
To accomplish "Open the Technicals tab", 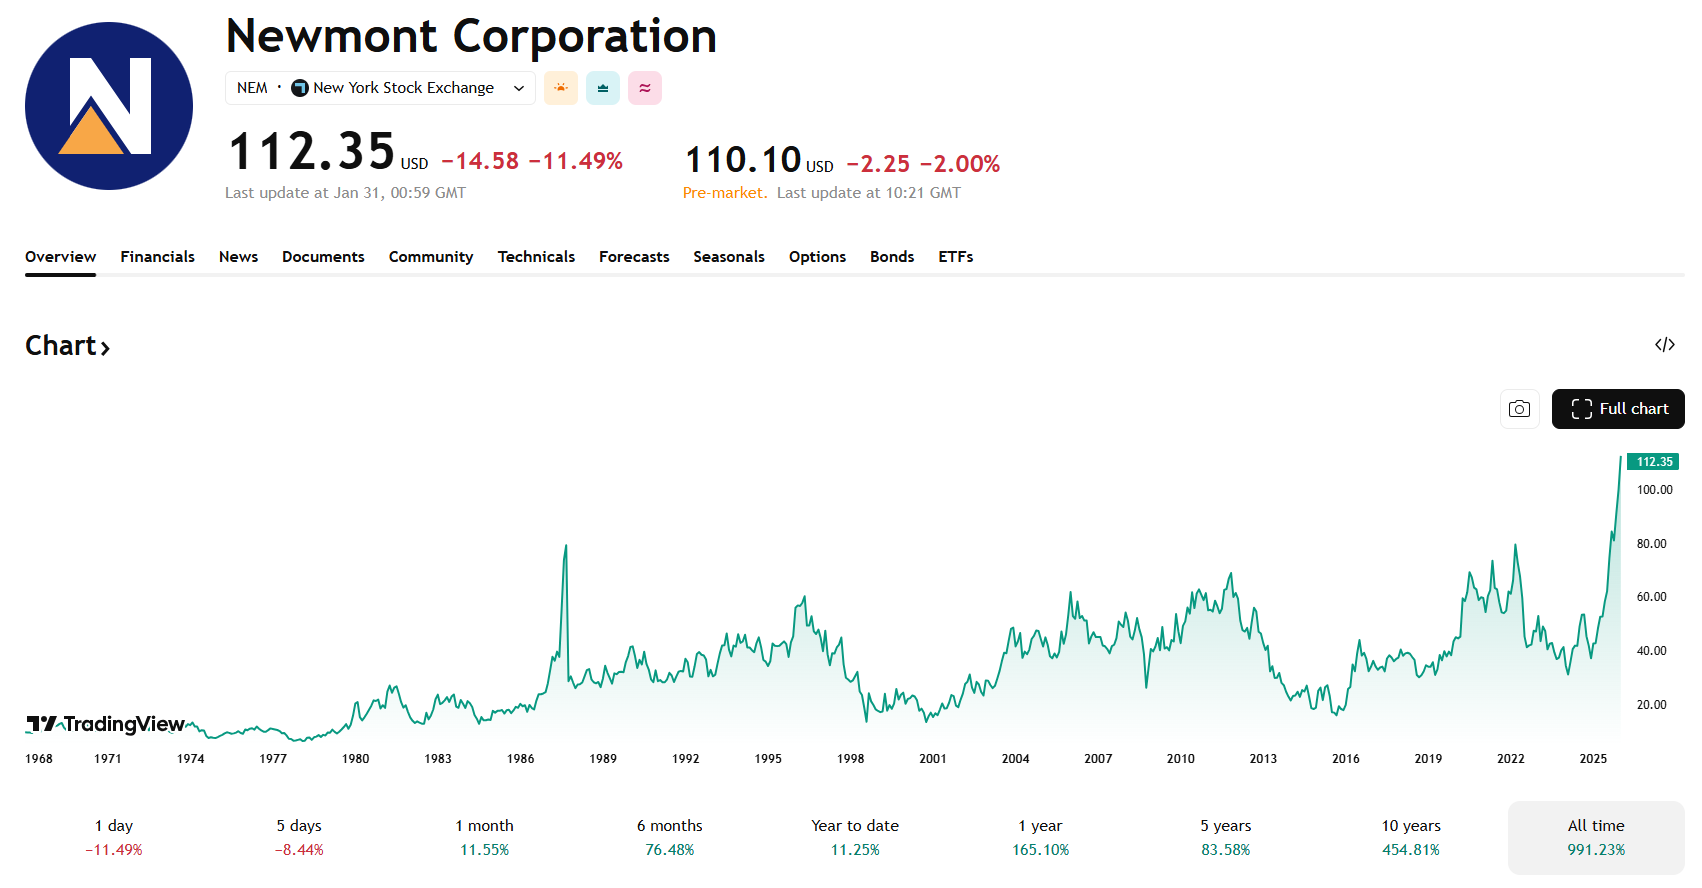I will (536, 257).
